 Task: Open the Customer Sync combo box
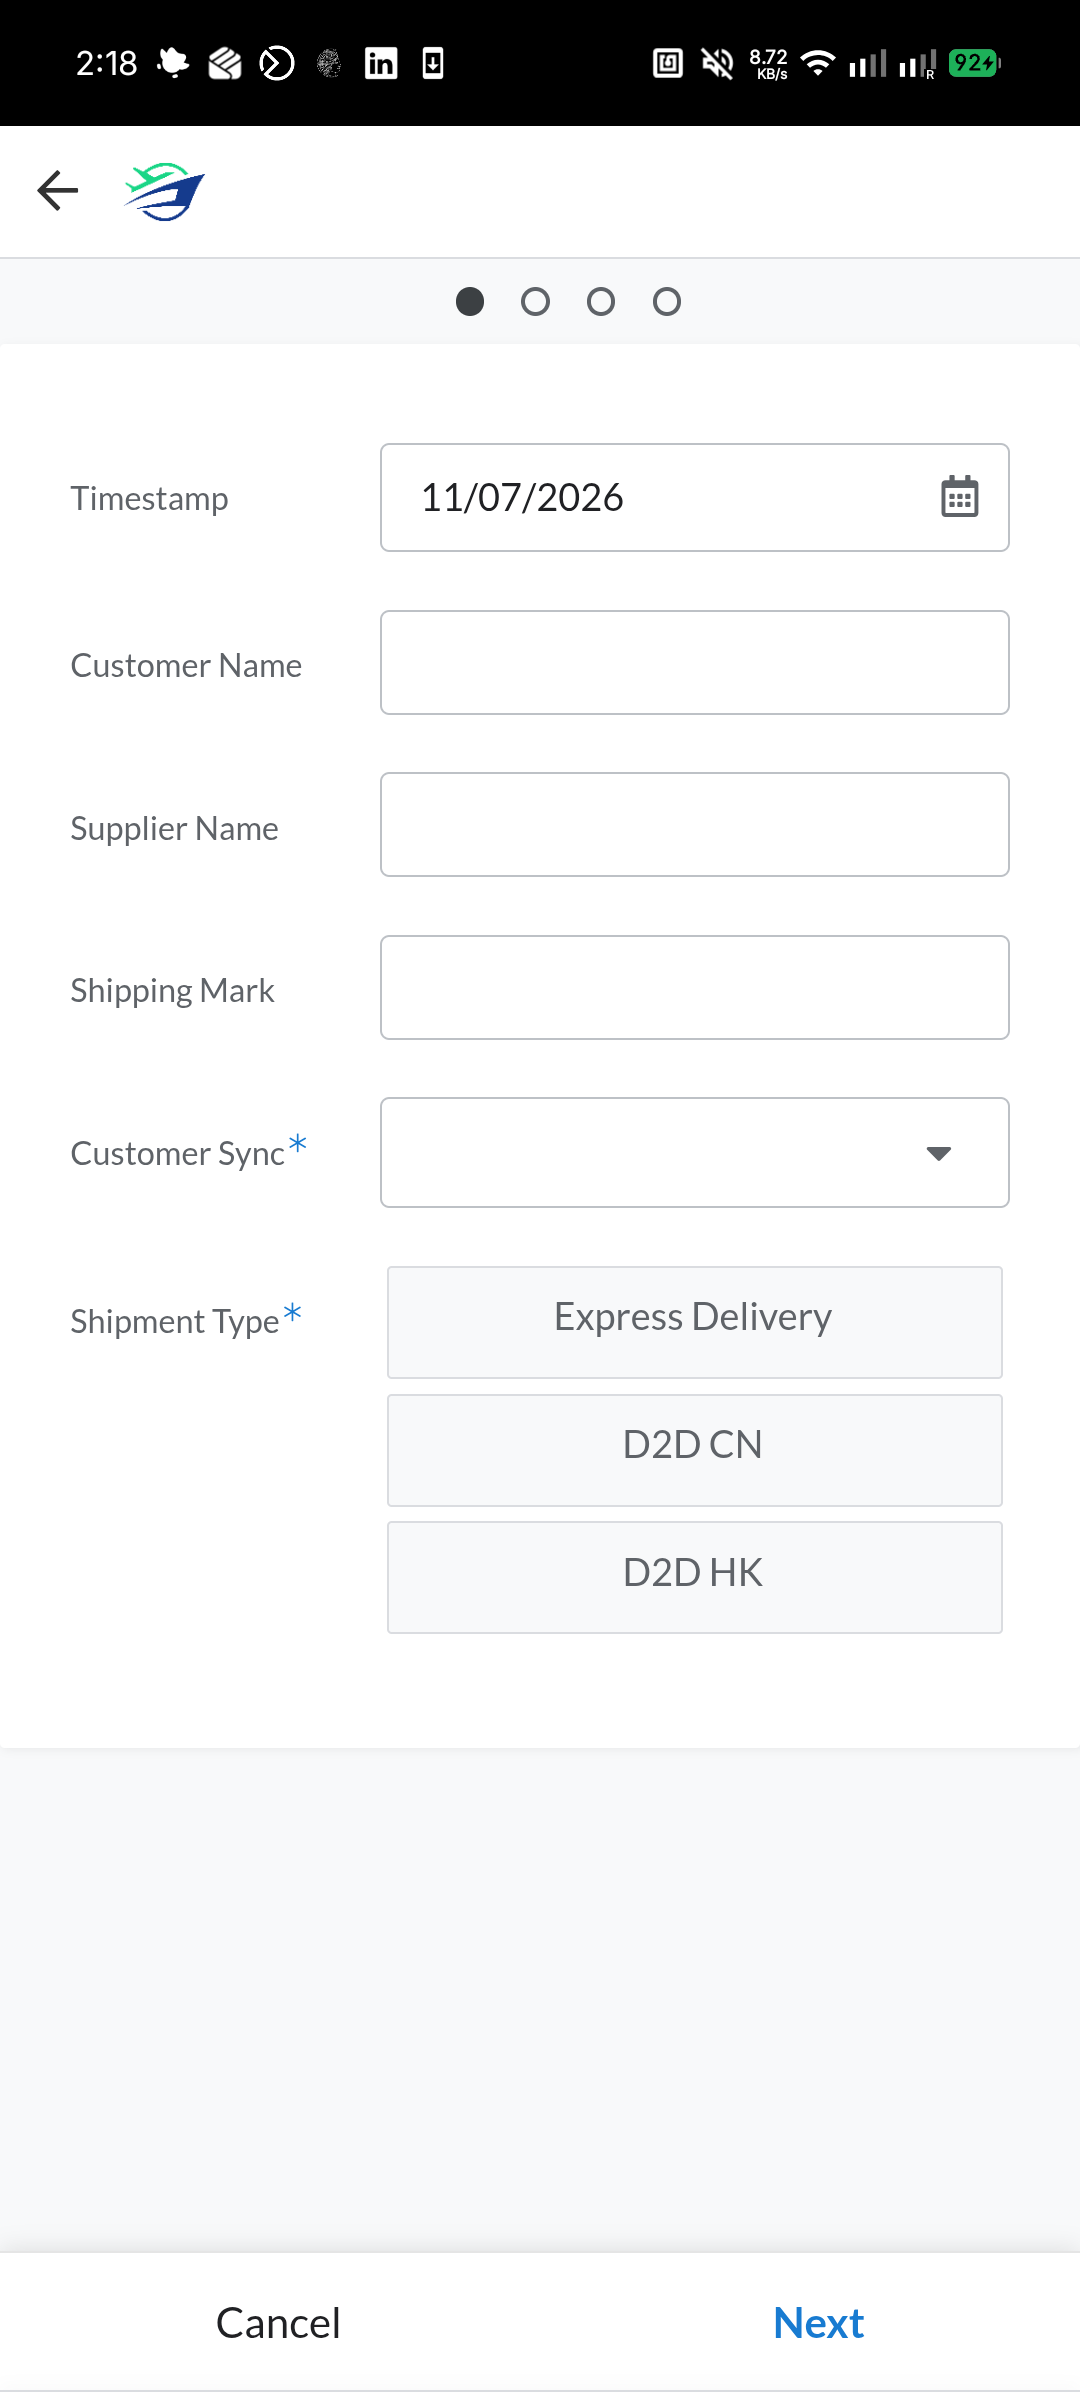tap(695, 1153)
